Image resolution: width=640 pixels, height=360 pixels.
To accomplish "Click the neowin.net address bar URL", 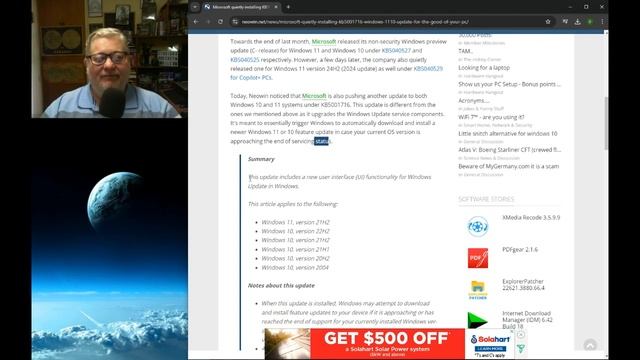I will [355, 22].
